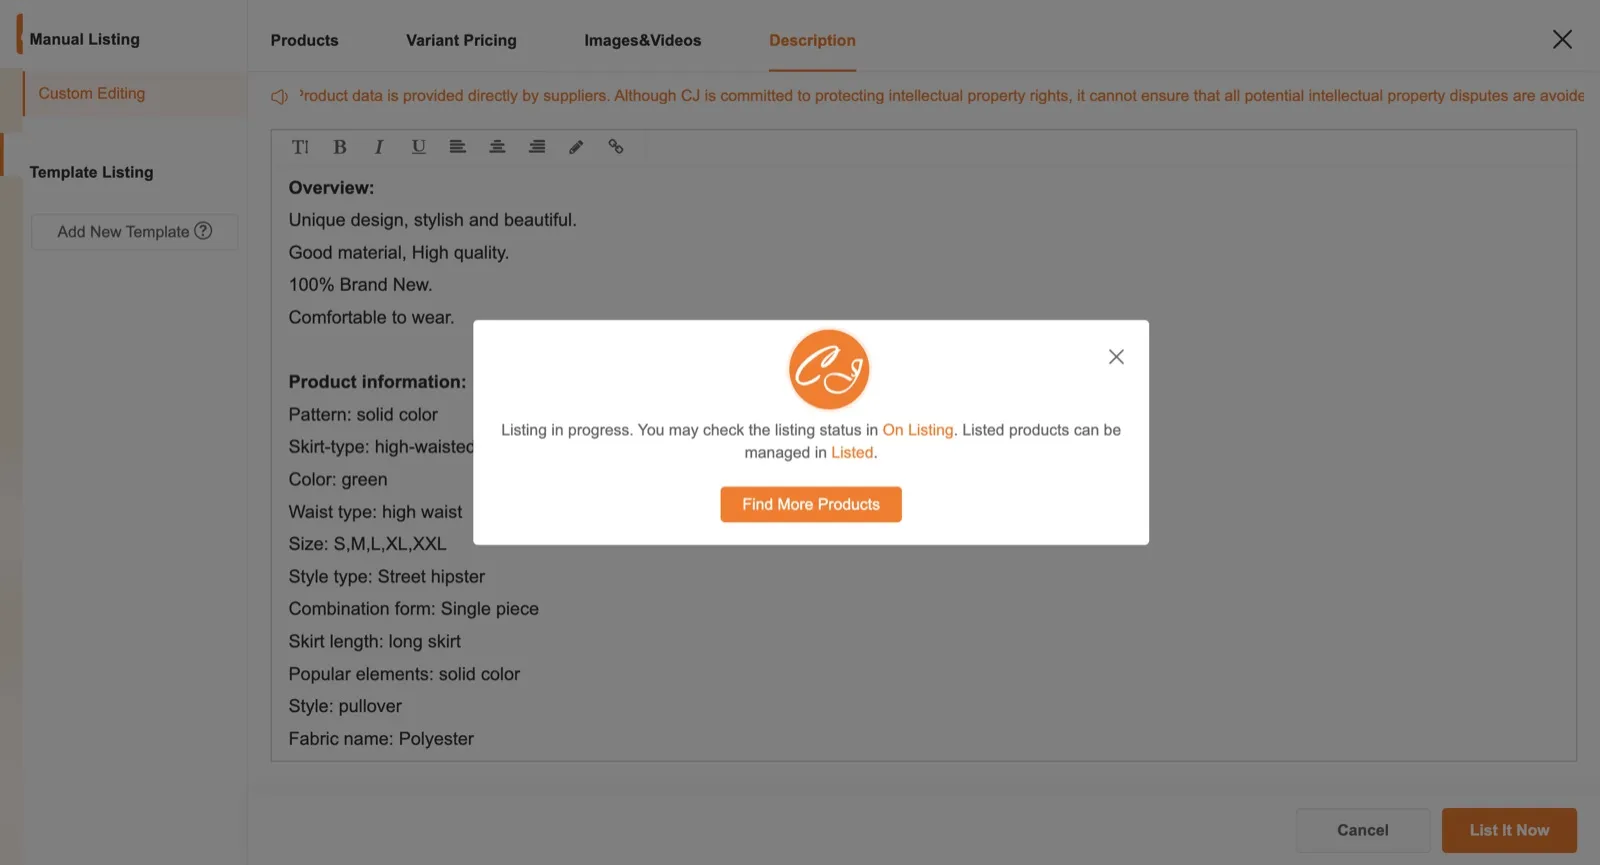Click the help icon beside Add New Template
1600x865 pixels.
click(203, 231)
